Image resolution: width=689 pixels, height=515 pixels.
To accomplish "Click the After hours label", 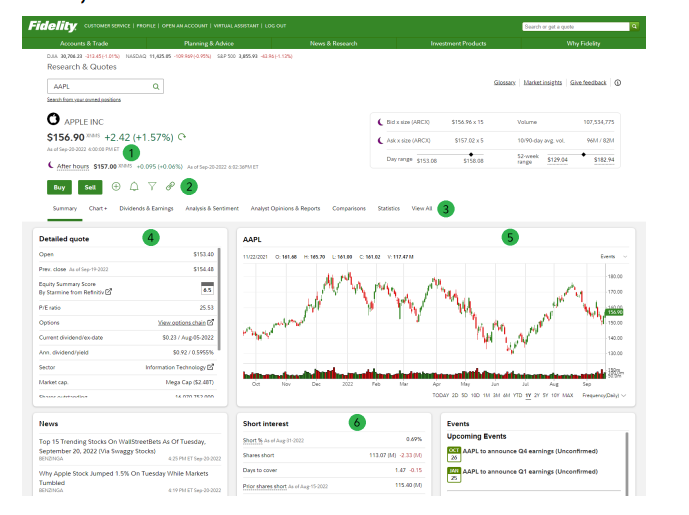I will click(x=73, y=166).
